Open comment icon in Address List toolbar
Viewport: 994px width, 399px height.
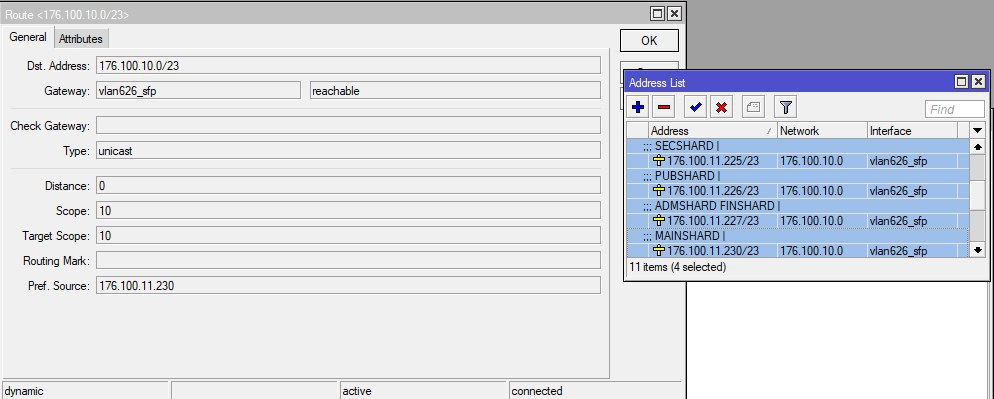click(x=752, y=107)
